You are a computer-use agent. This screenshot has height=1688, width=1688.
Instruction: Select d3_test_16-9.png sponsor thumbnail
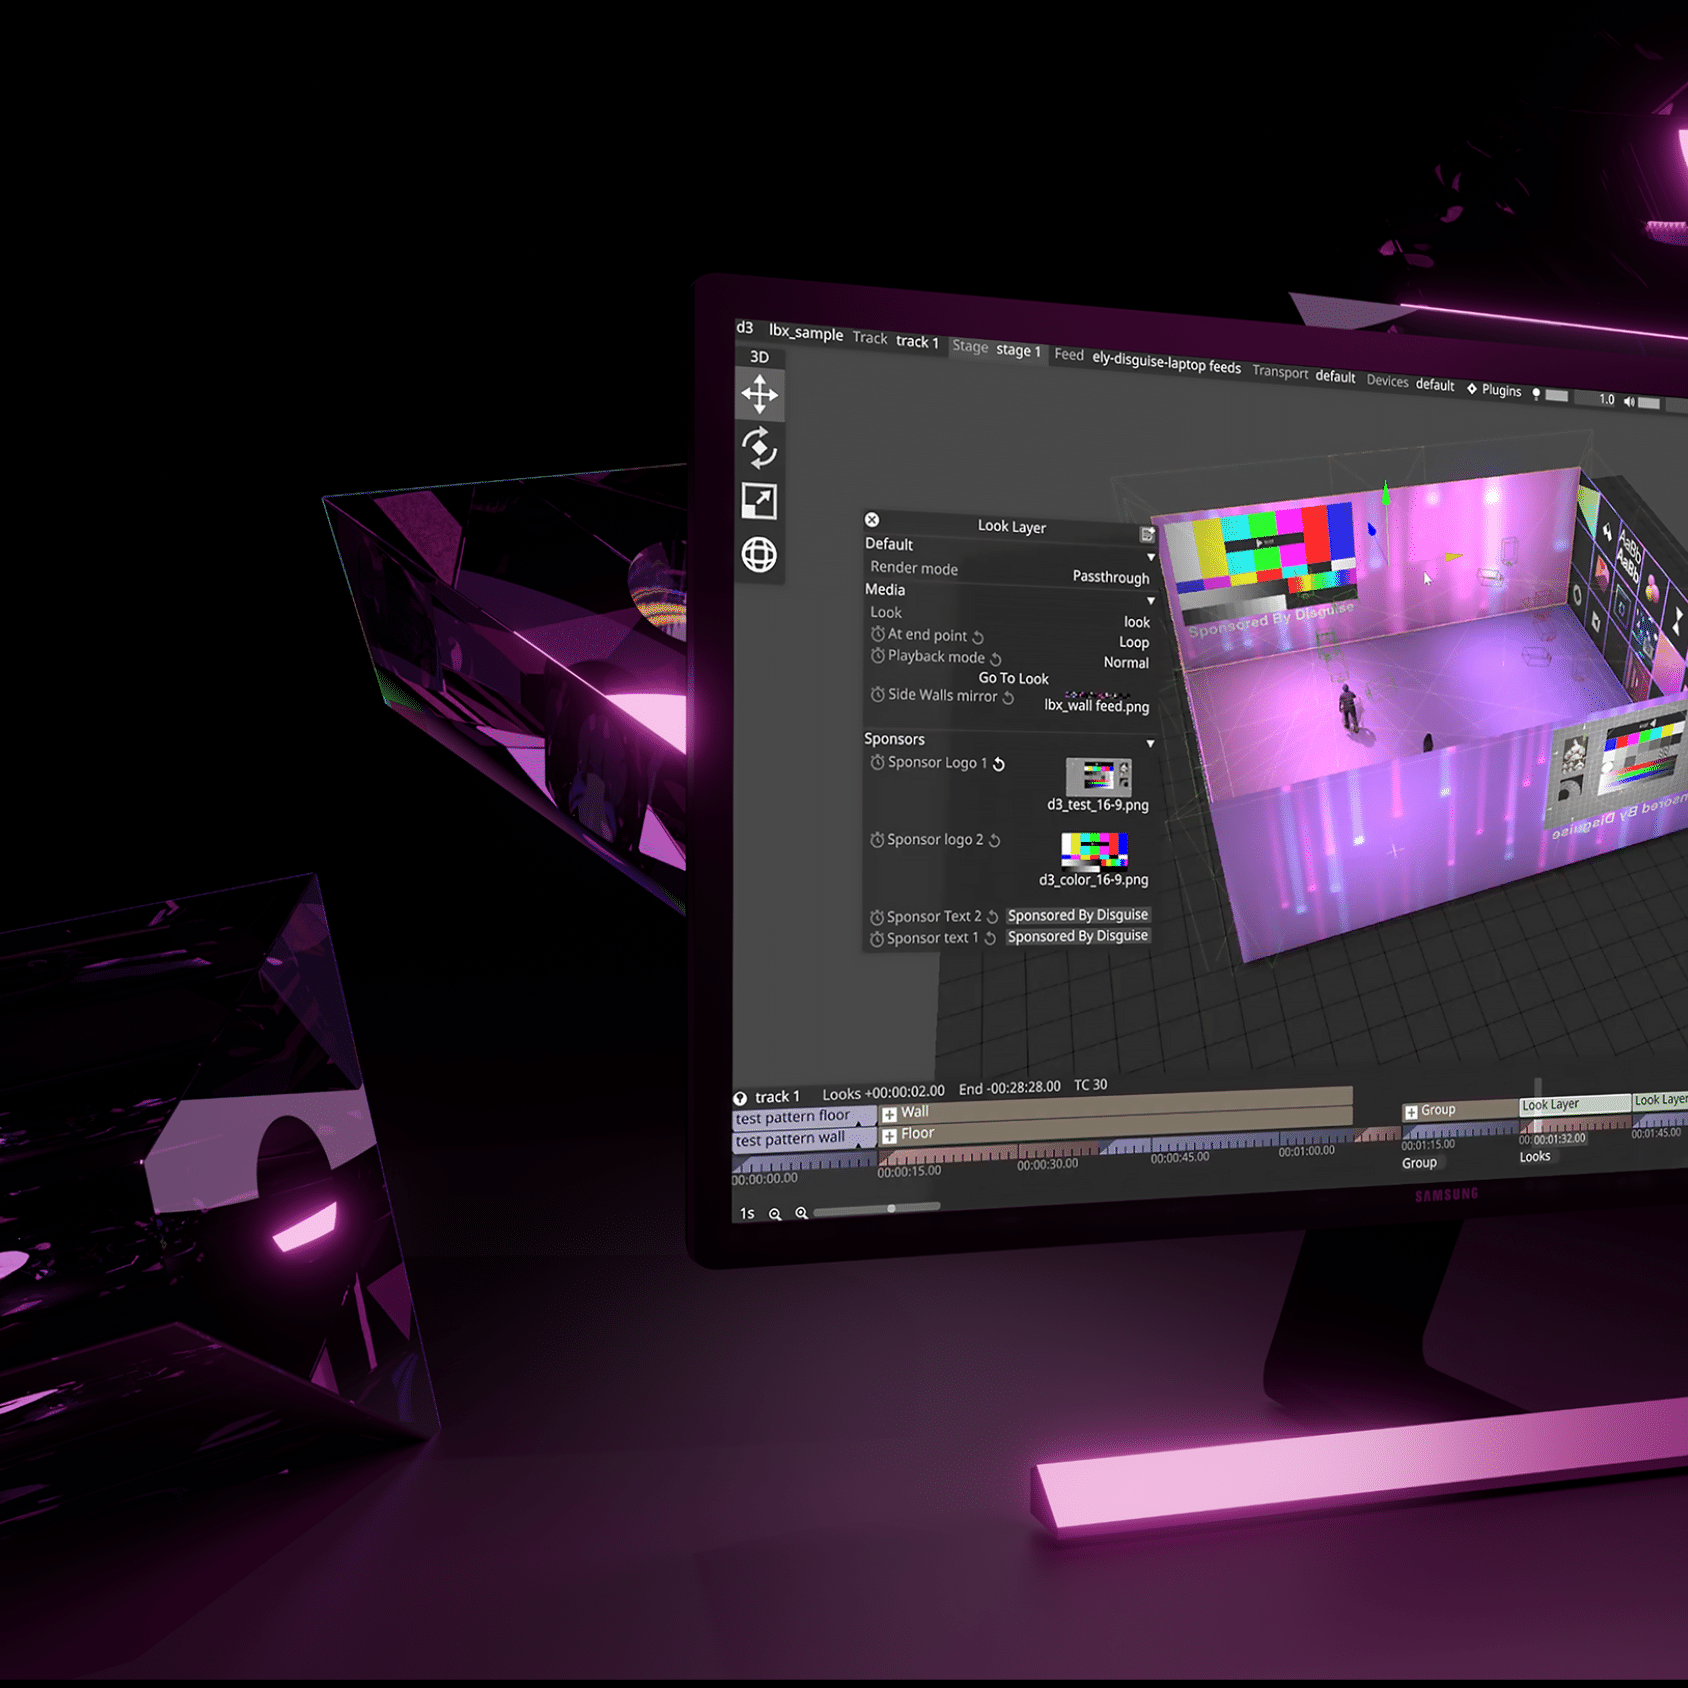tap(1098, 776)
